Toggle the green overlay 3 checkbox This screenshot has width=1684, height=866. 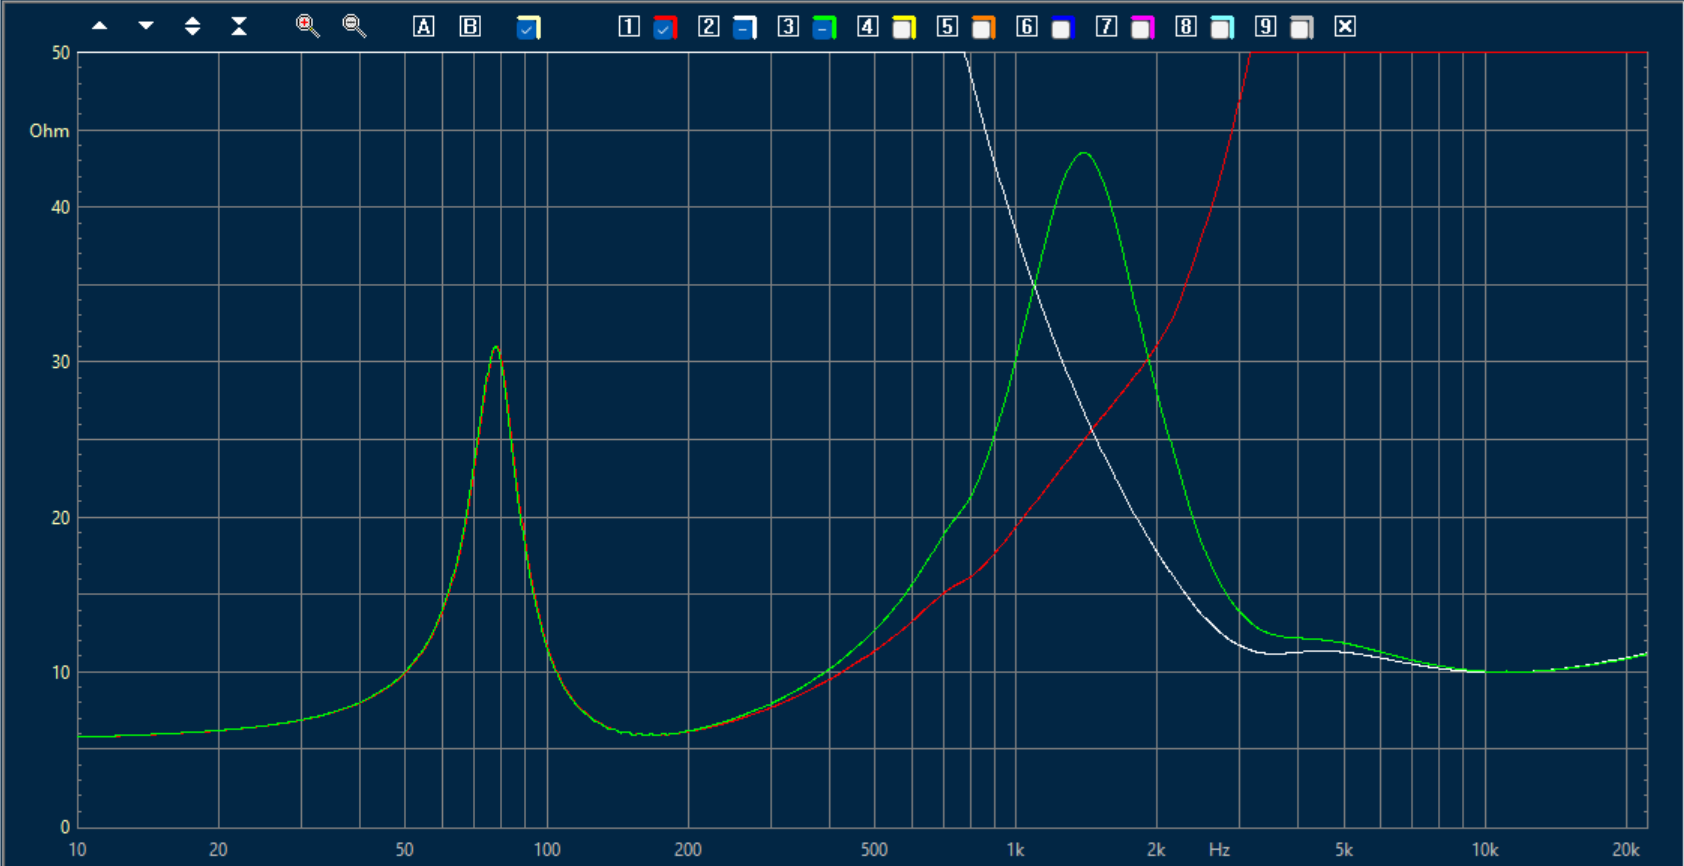coord(824,28)
